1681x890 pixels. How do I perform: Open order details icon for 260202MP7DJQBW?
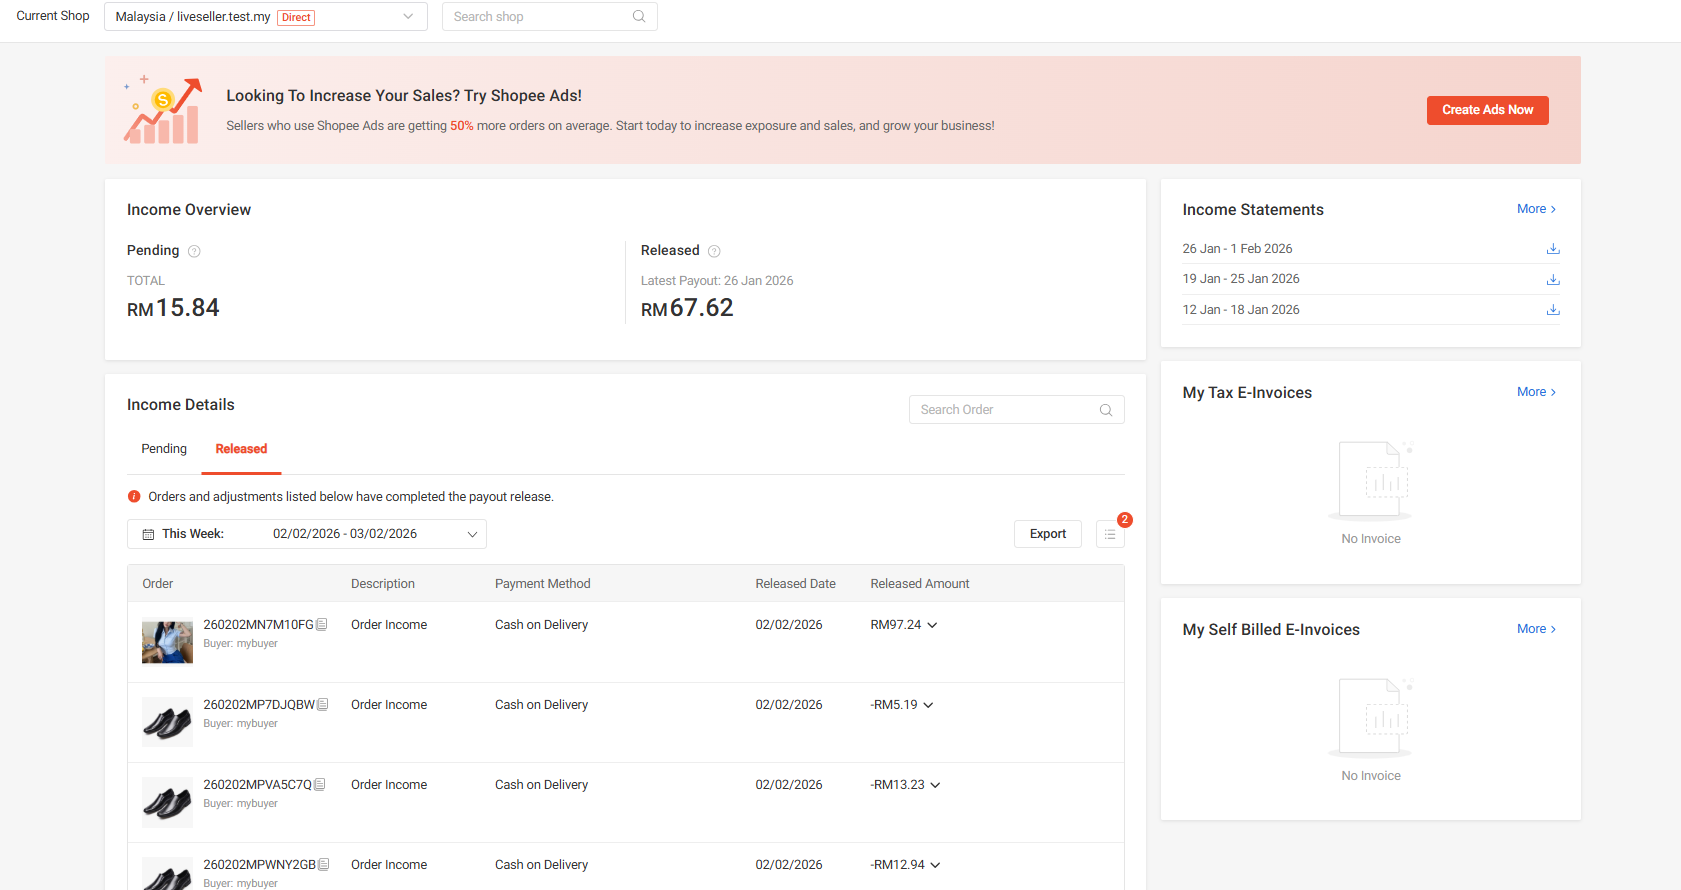pos(323,705)
